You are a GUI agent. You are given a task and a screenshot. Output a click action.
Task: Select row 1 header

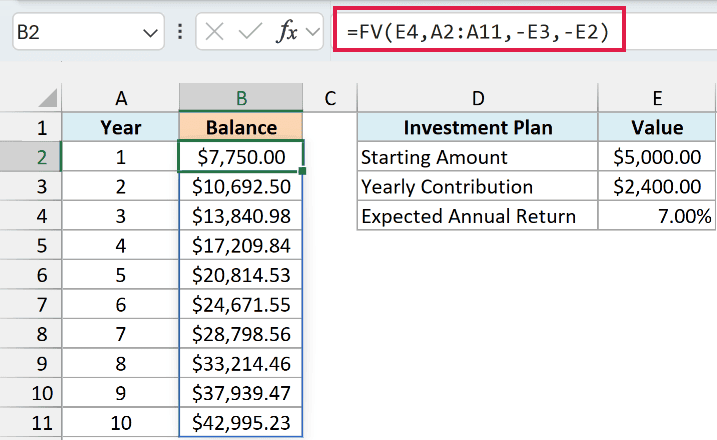[31, 127]
